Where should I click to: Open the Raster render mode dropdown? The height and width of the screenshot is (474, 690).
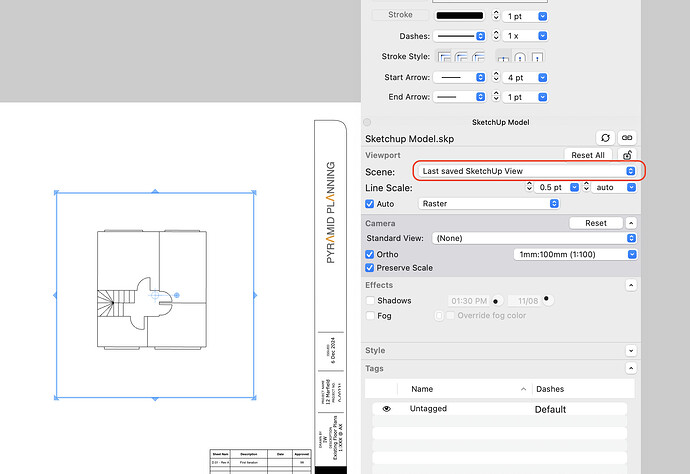488,203
